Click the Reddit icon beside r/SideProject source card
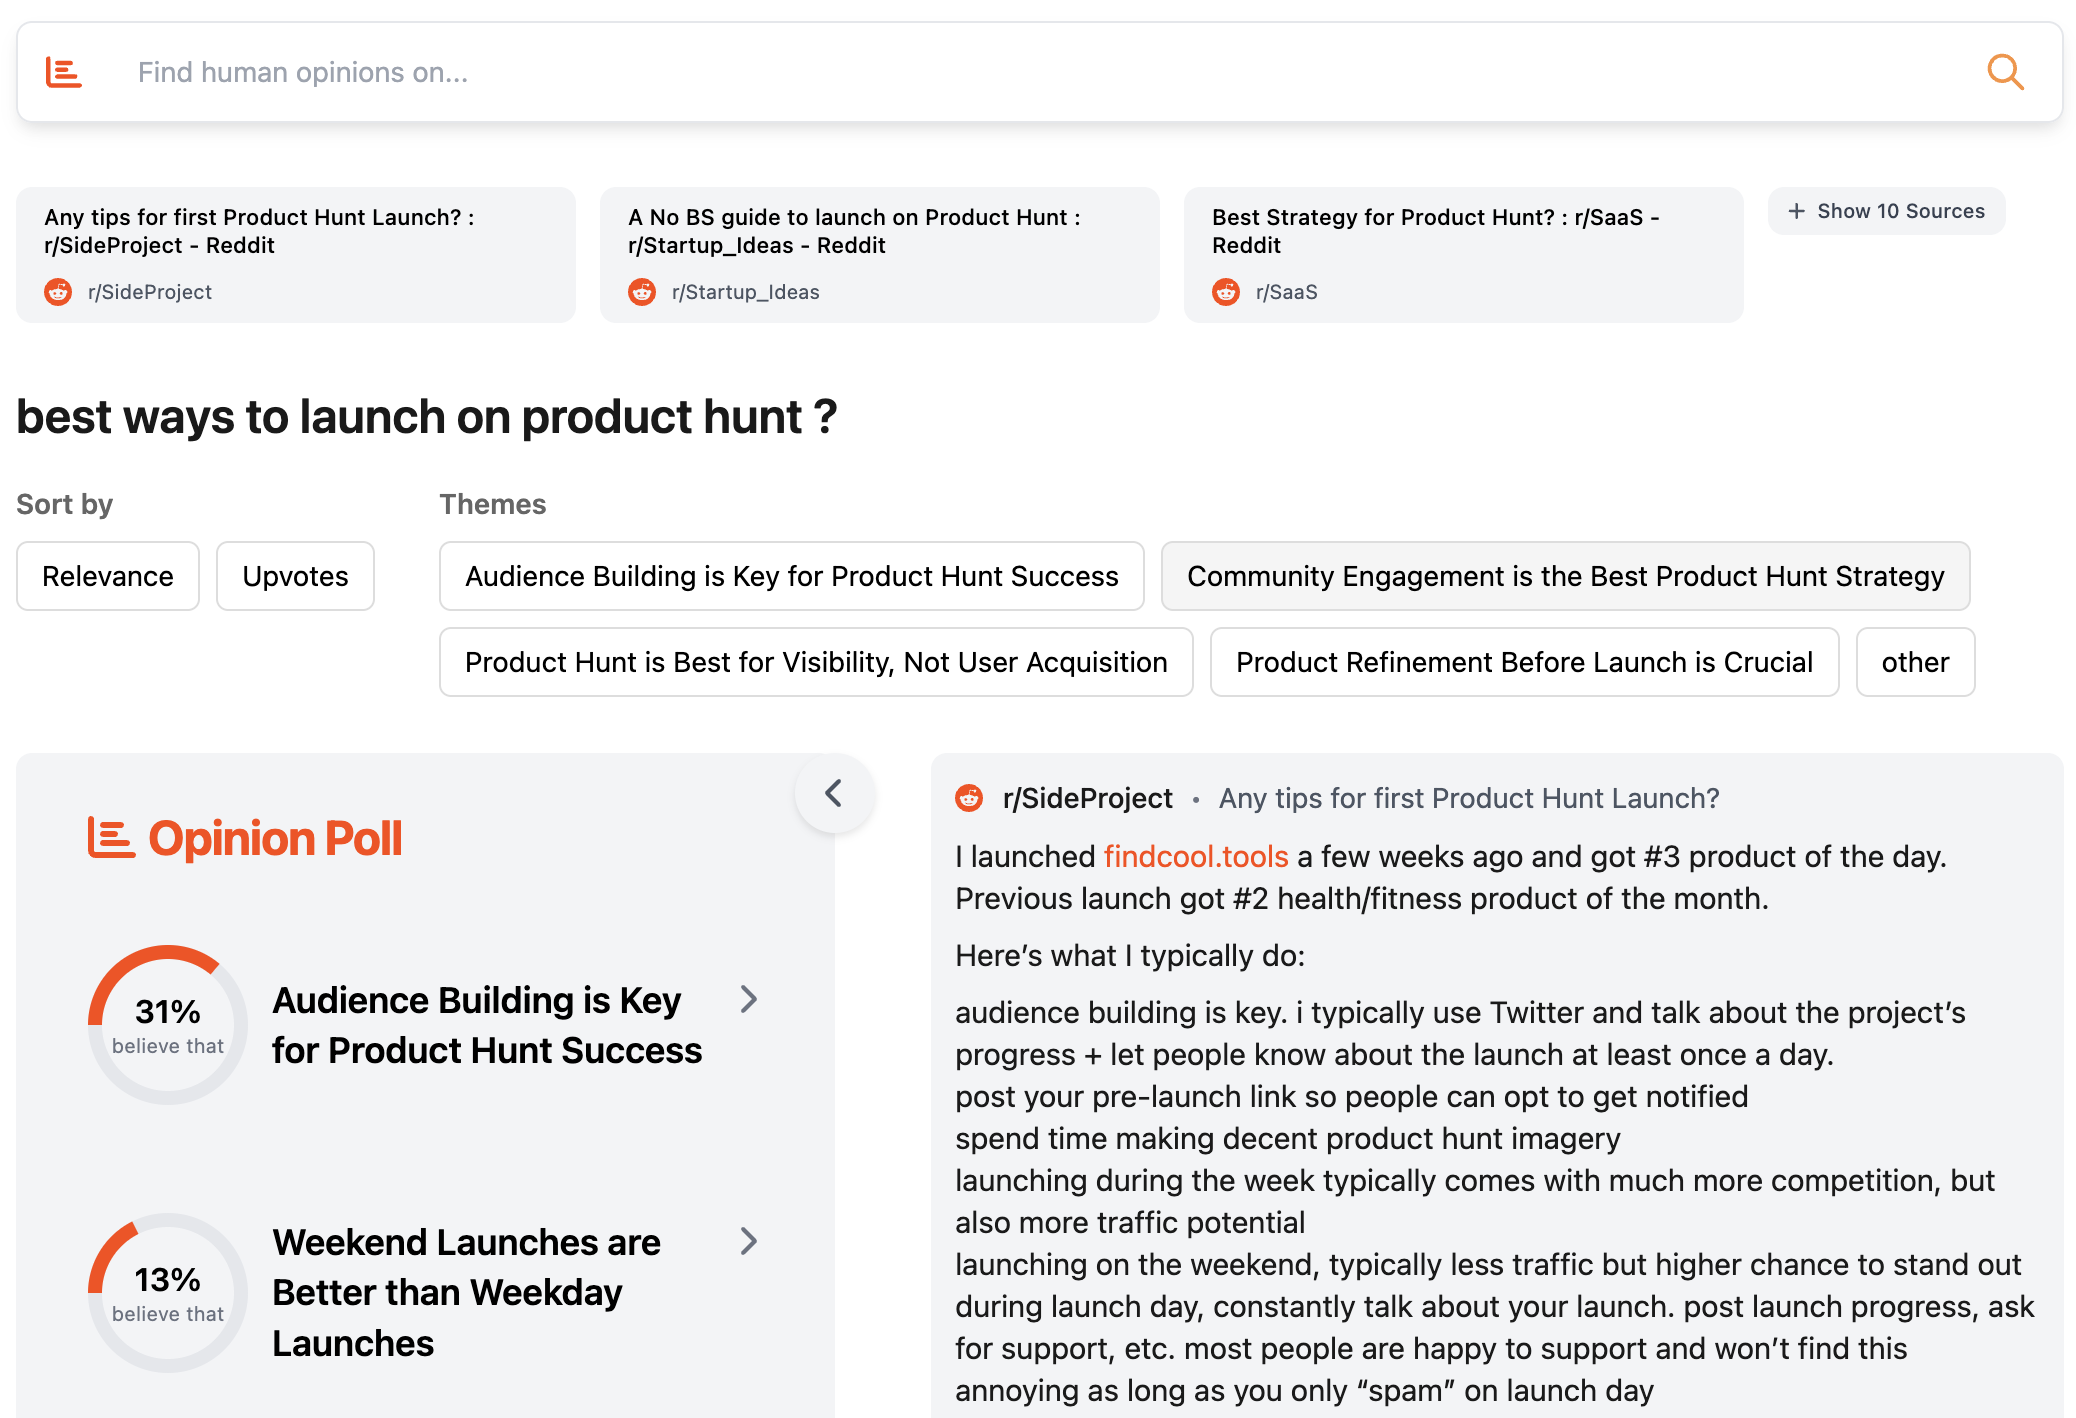The image size is (2076, 1418). point(58,292)
